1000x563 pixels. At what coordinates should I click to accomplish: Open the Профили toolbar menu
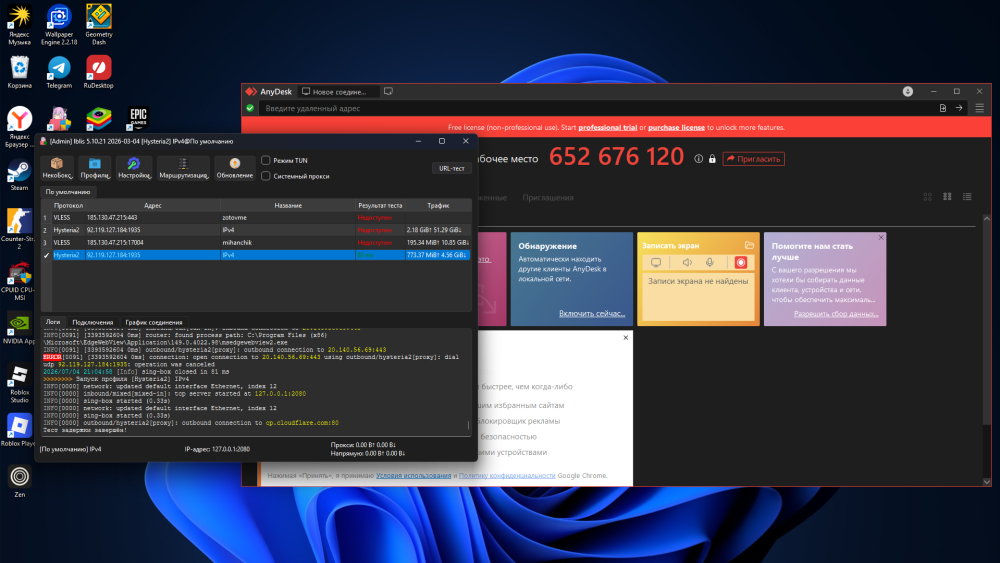pos(95,168)
